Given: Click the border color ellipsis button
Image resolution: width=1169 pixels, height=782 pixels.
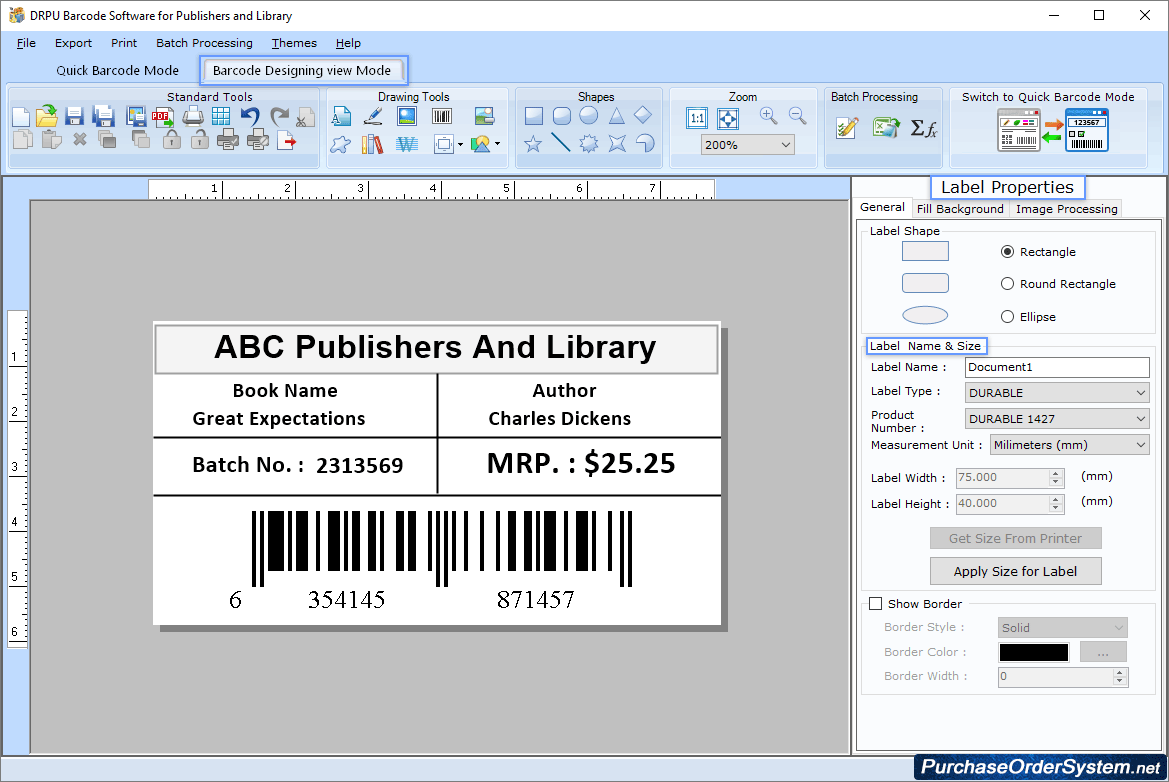Looking at the screenshot, I should point(1103,652).
